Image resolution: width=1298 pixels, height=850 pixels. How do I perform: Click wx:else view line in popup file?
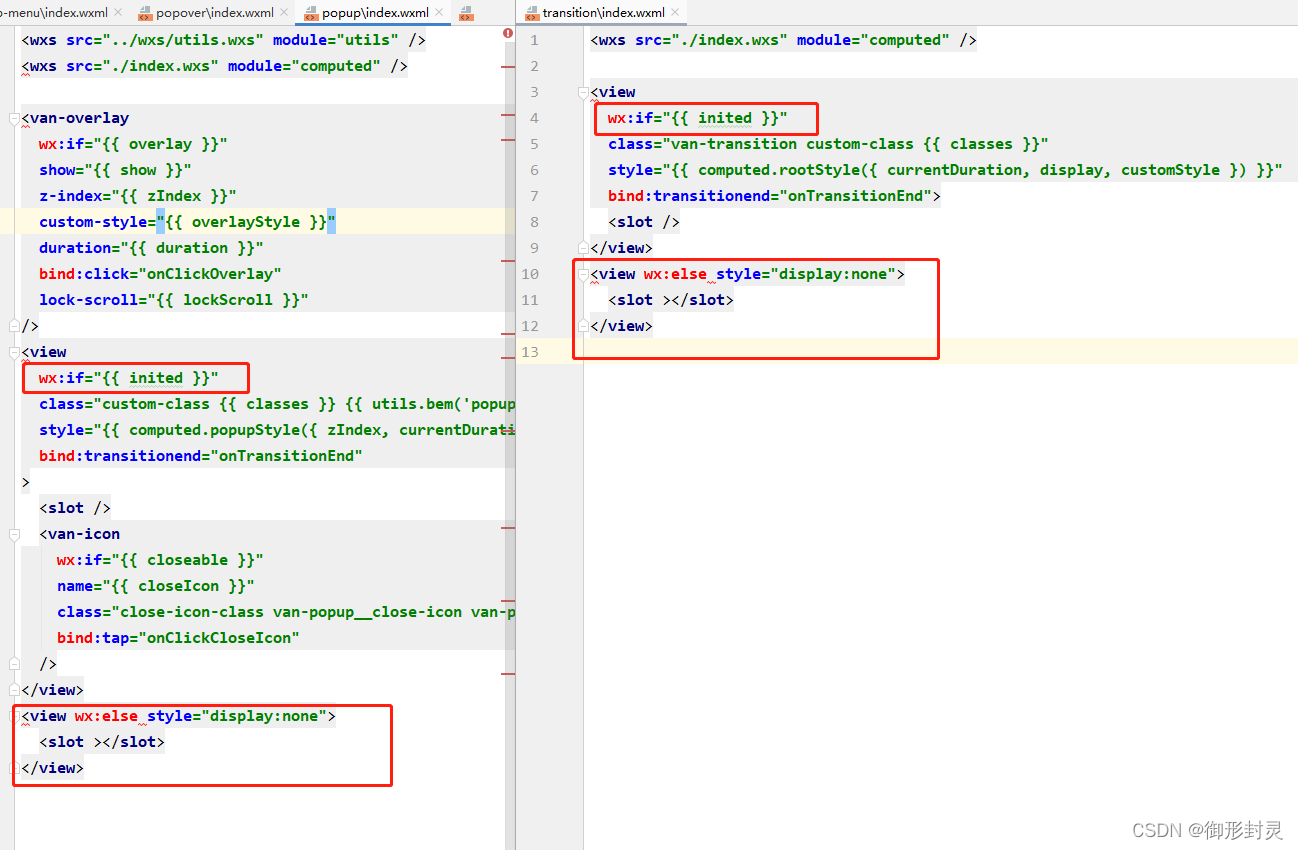click(x=179, y=716)
